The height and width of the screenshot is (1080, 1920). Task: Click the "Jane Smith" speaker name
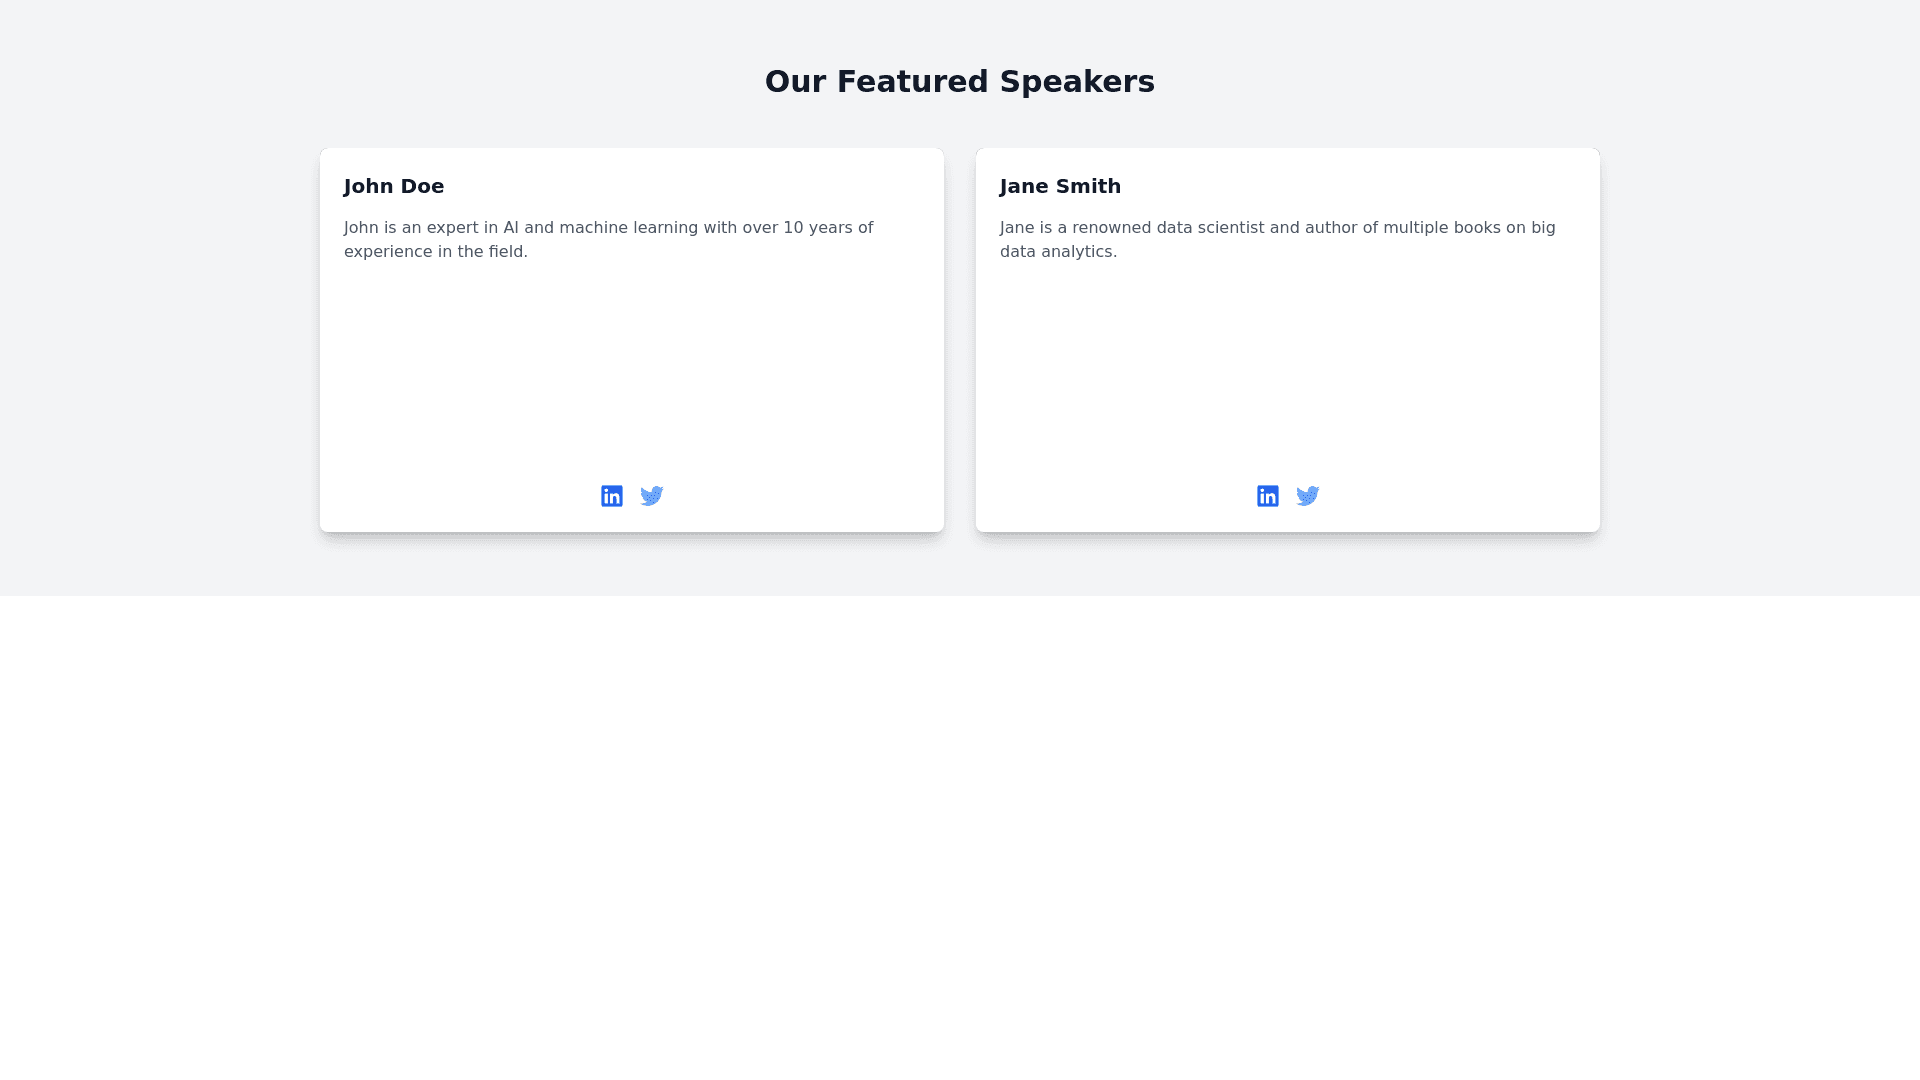pyautogui.click(x=1060, y=186)
